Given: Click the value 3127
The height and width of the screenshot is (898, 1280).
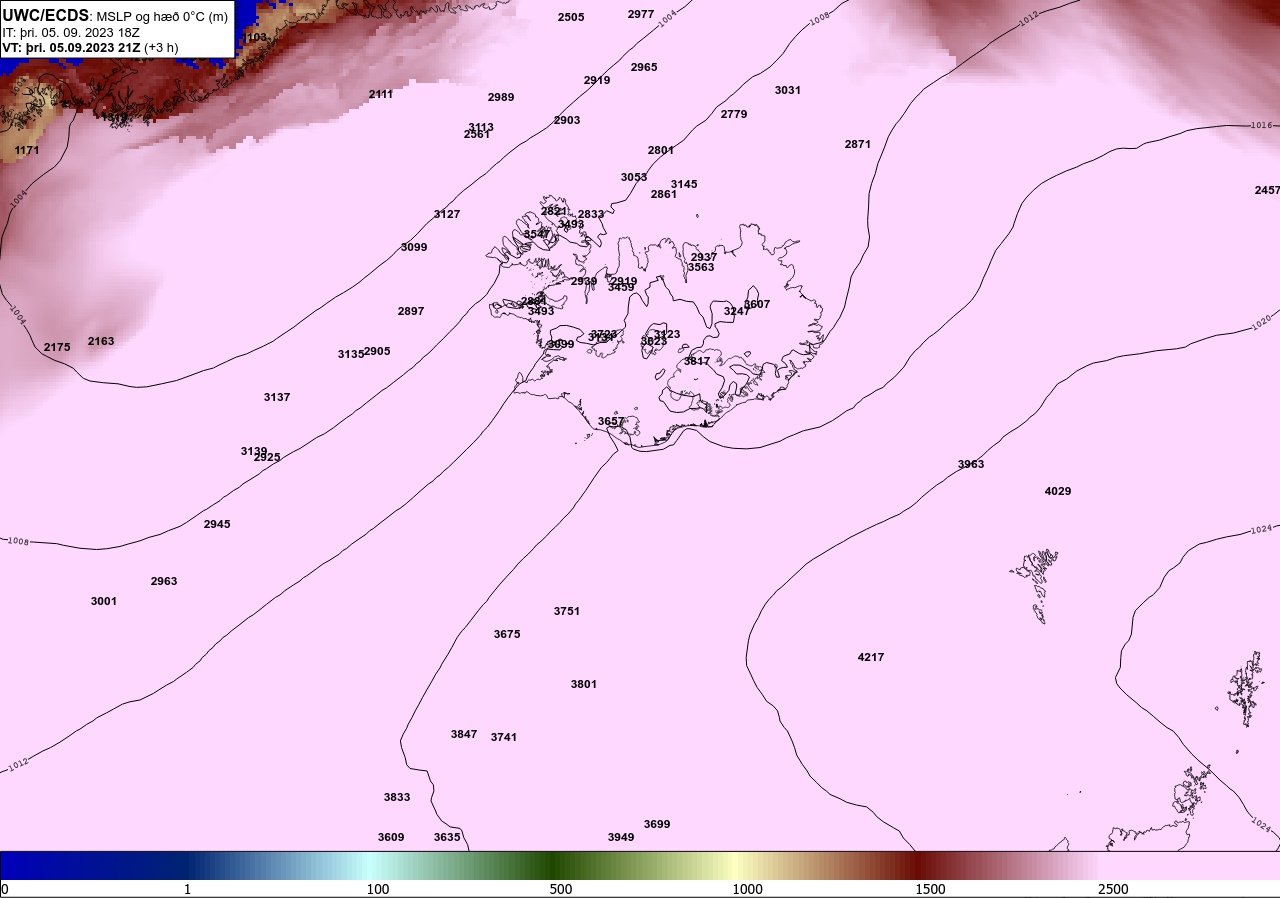Looking at the screenshot, I should [447, 214].
